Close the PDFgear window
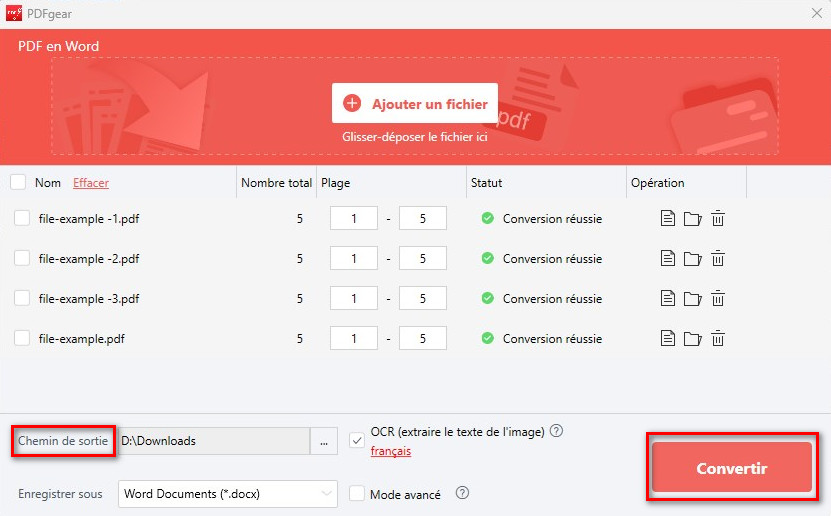 point(817,13)
